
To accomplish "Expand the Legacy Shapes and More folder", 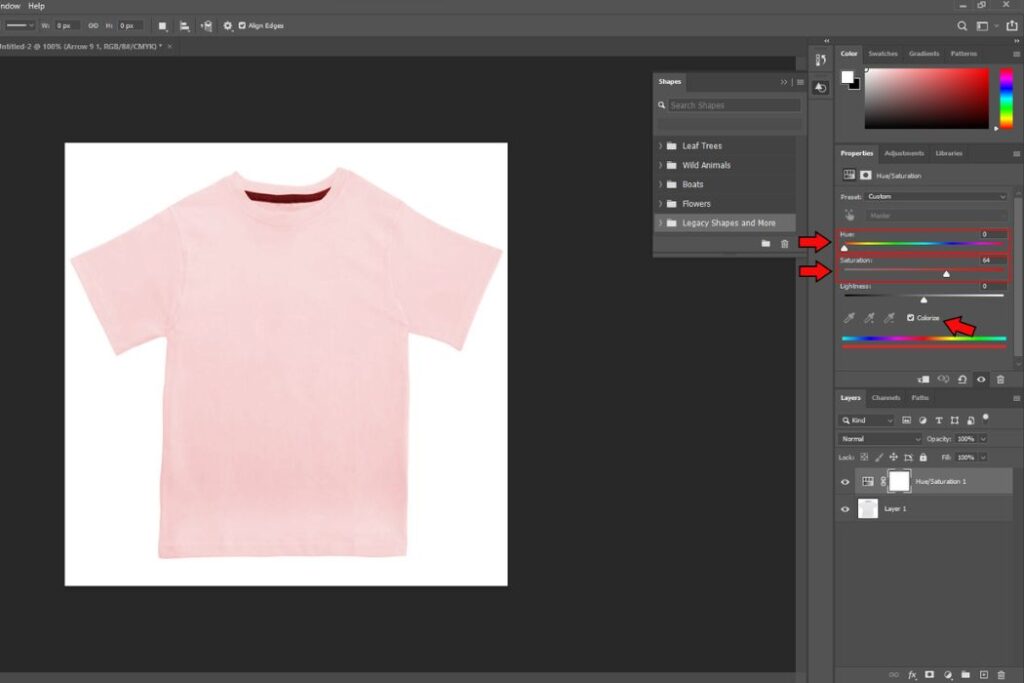I will (x=660, y=223).
